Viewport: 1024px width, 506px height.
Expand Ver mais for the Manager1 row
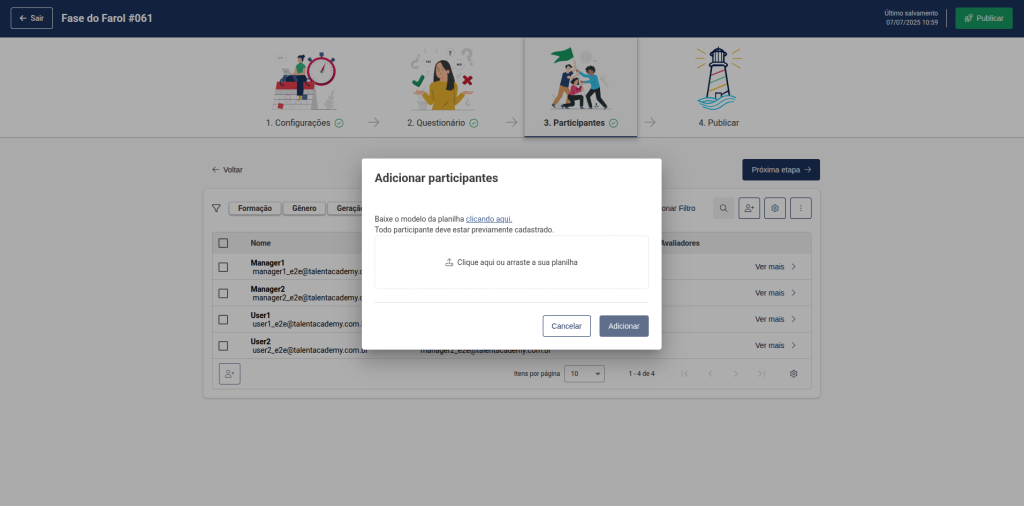click(x=775, y=267)
